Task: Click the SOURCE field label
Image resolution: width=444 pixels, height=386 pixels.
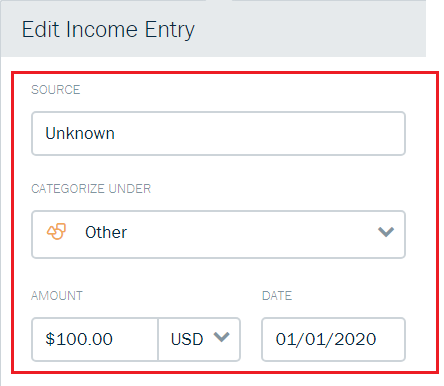Action: pyautogui.click(x=56, y=90)
